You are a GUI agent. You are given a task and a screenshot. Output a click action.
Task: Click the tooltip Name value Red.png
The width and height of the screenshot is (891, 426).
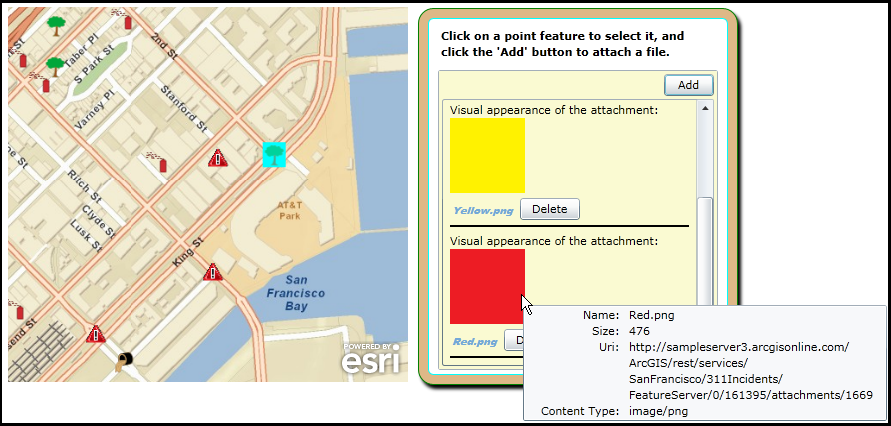pyautogui.click(x=652, y=315)
